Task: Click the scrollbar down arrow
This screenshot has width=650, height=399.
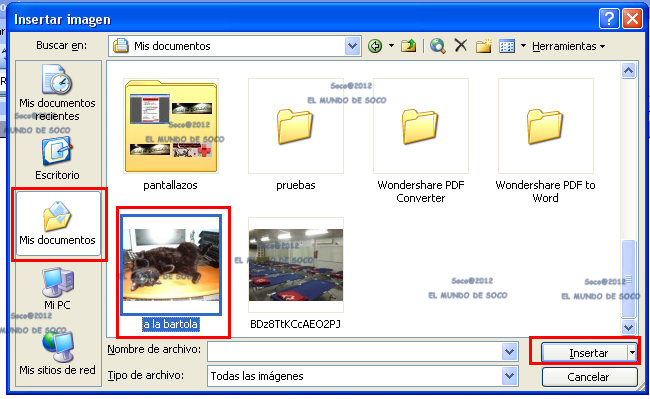Action: tap(628, 327)
